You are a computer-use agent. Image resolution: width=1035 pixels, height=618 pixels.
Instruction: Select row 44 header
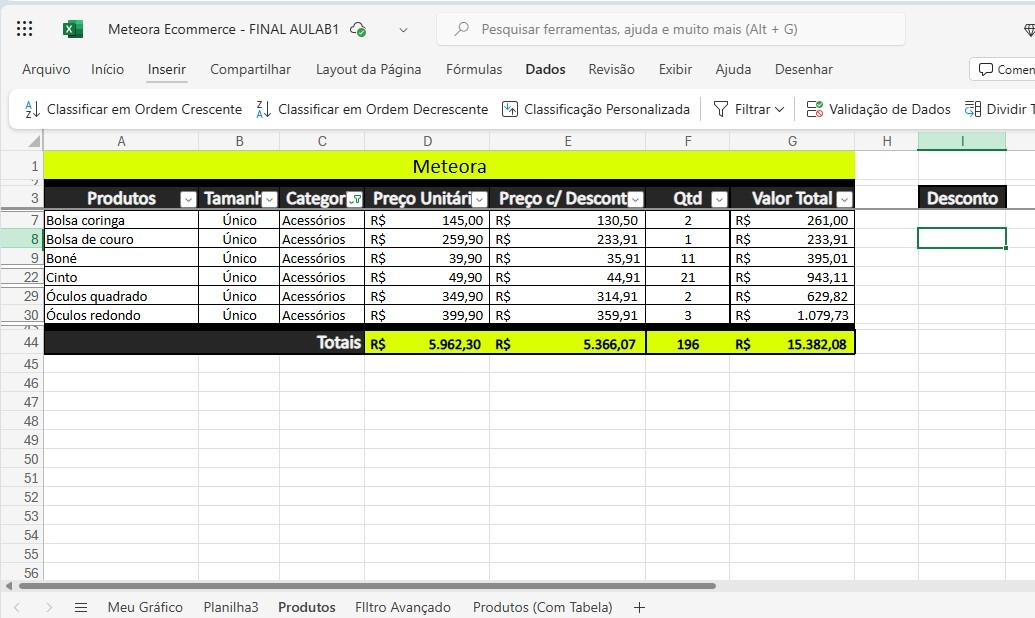coord(22,342)
